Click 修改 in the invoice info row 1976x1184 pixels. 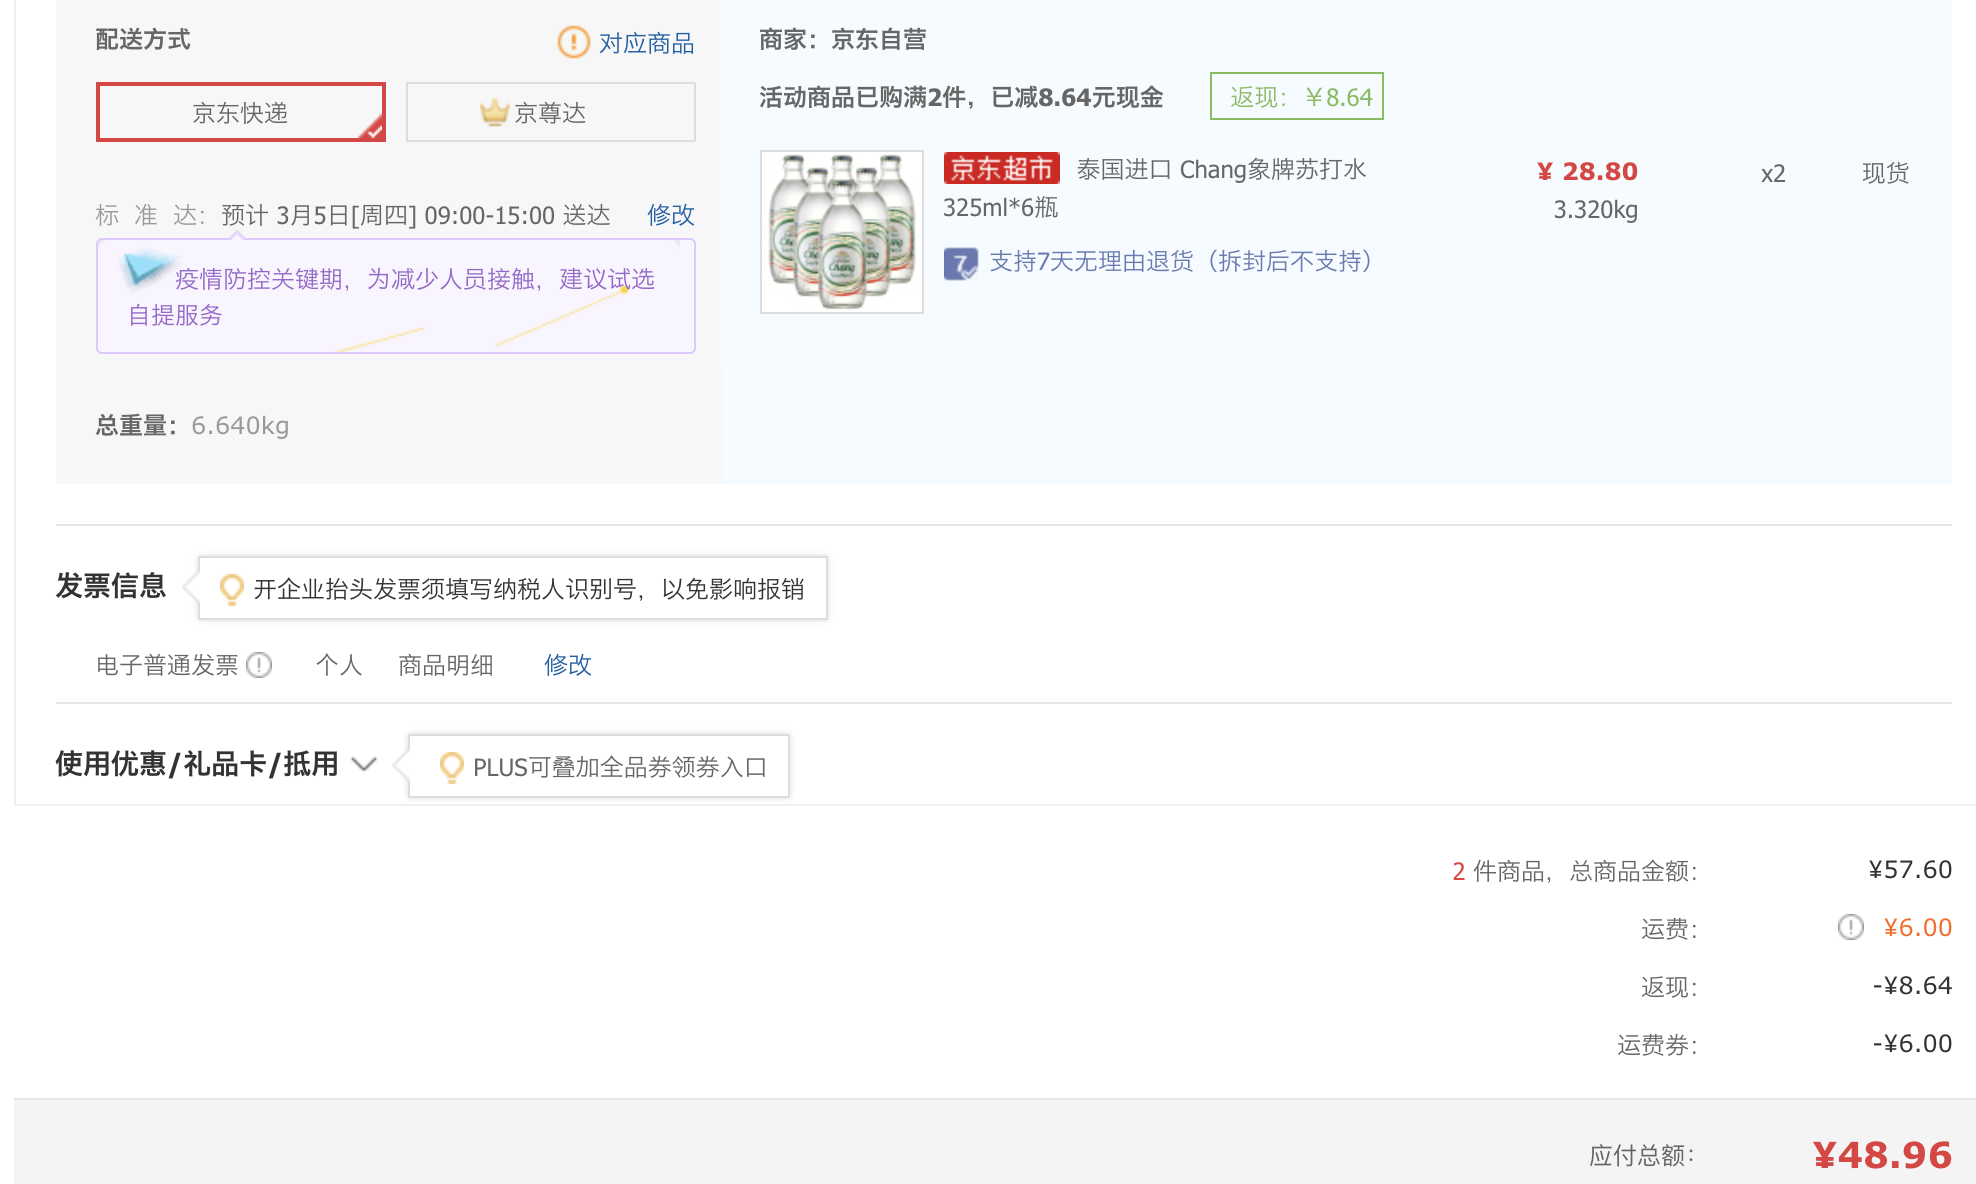pos(567,665)
